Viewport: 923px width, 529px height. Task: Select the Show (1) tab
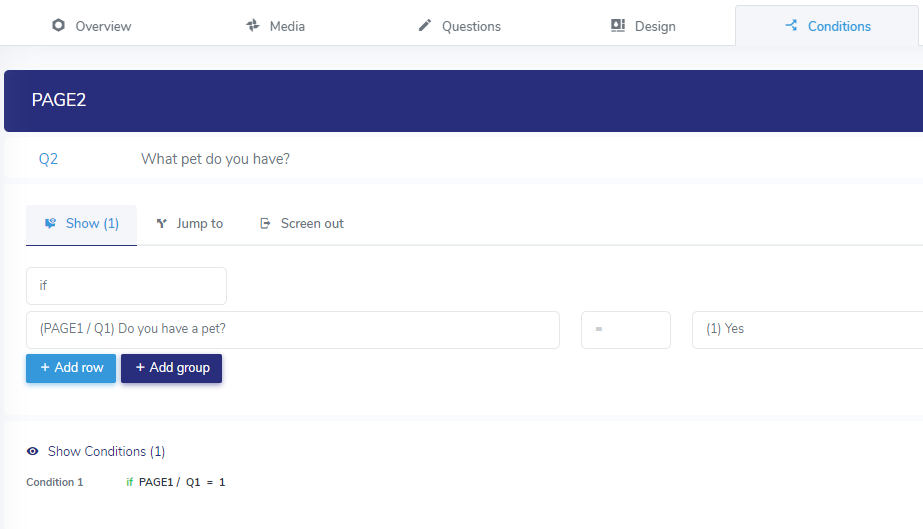coord(81,224)
